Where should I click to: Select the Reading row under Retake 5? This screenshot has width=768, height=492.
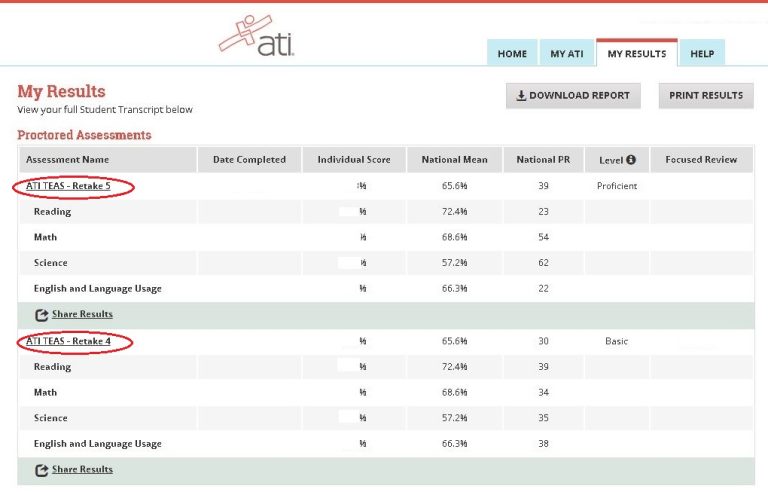[52, 212]
